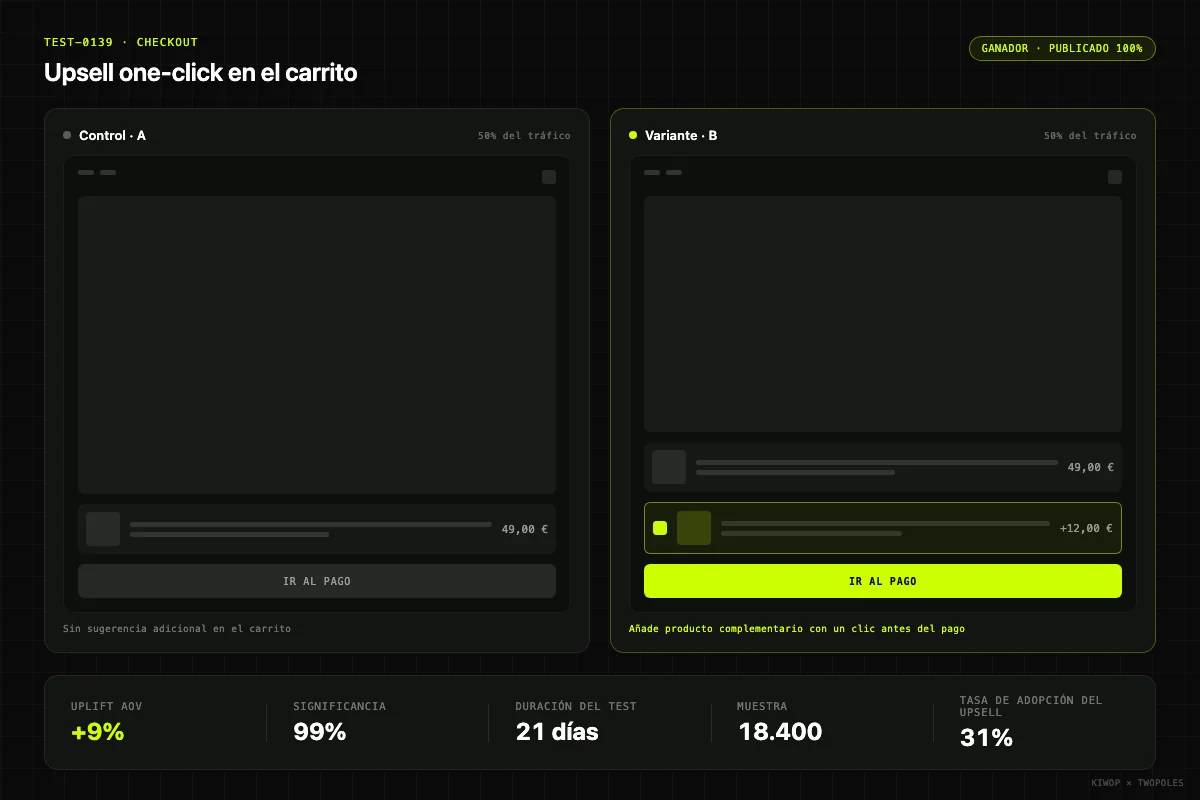Click the large image placeholder in Control A
The height and width of the screenshot is (800, 1200).
click(x=317, y=345)
